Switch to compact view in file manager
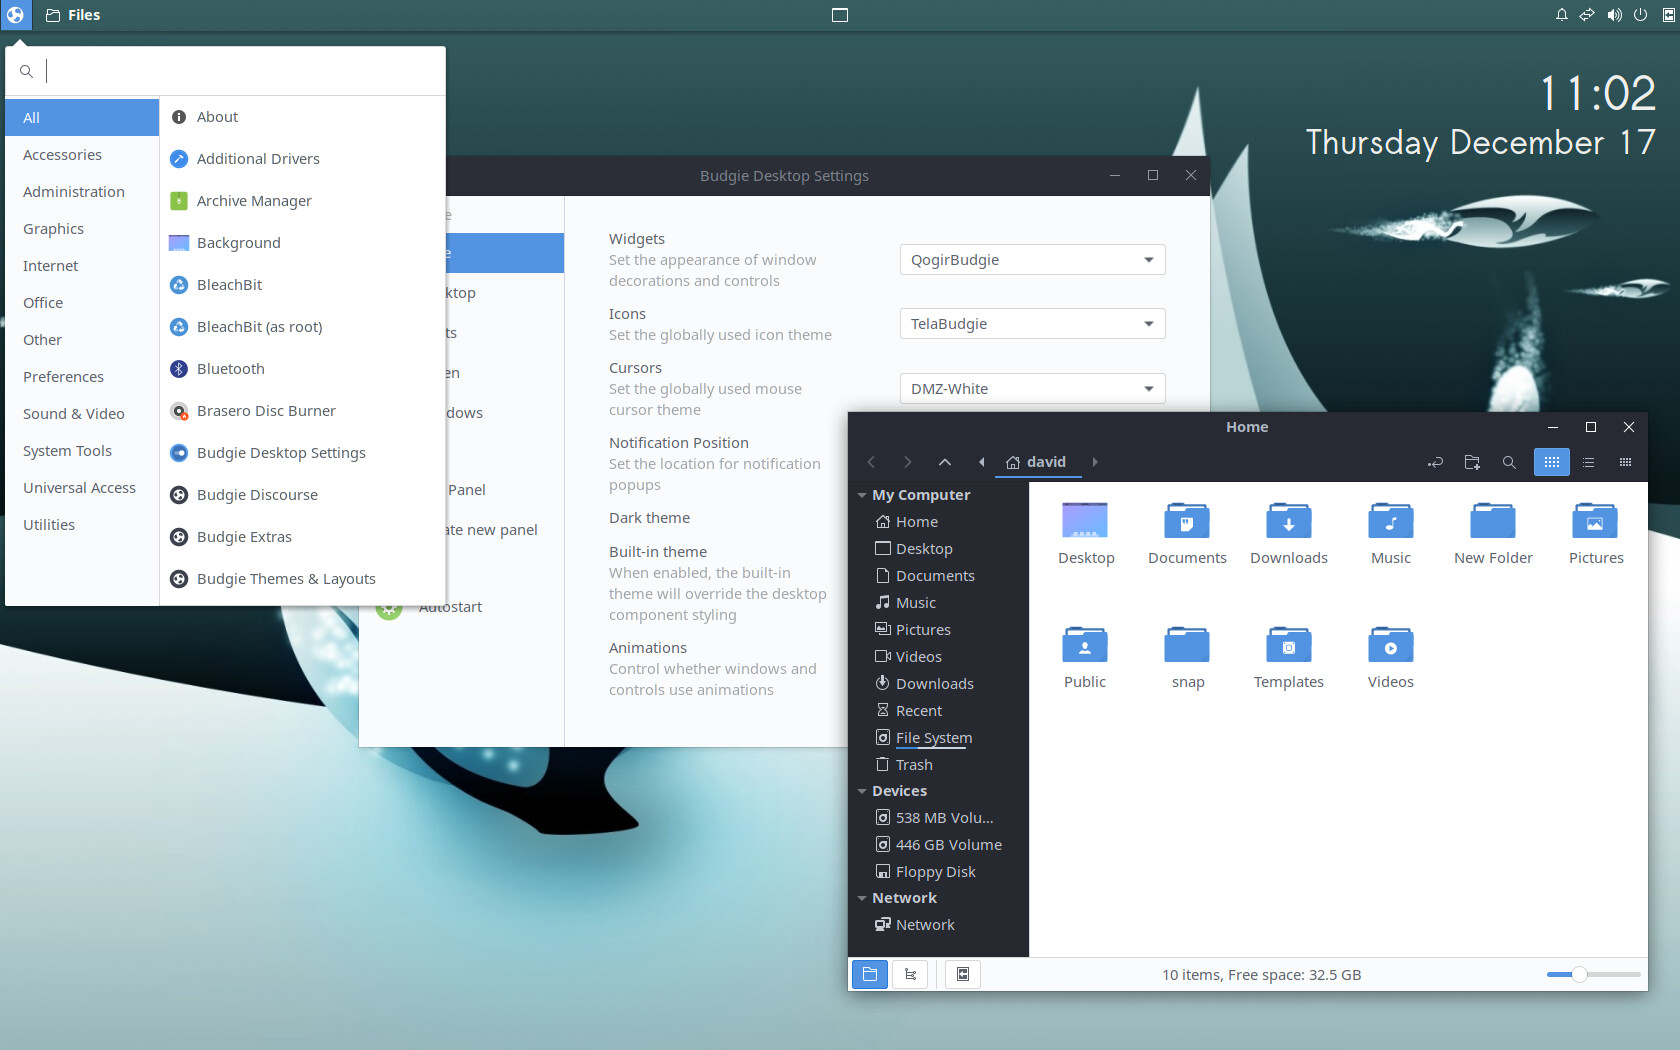1680x1050 pixels. click(x=1625, y=462)
